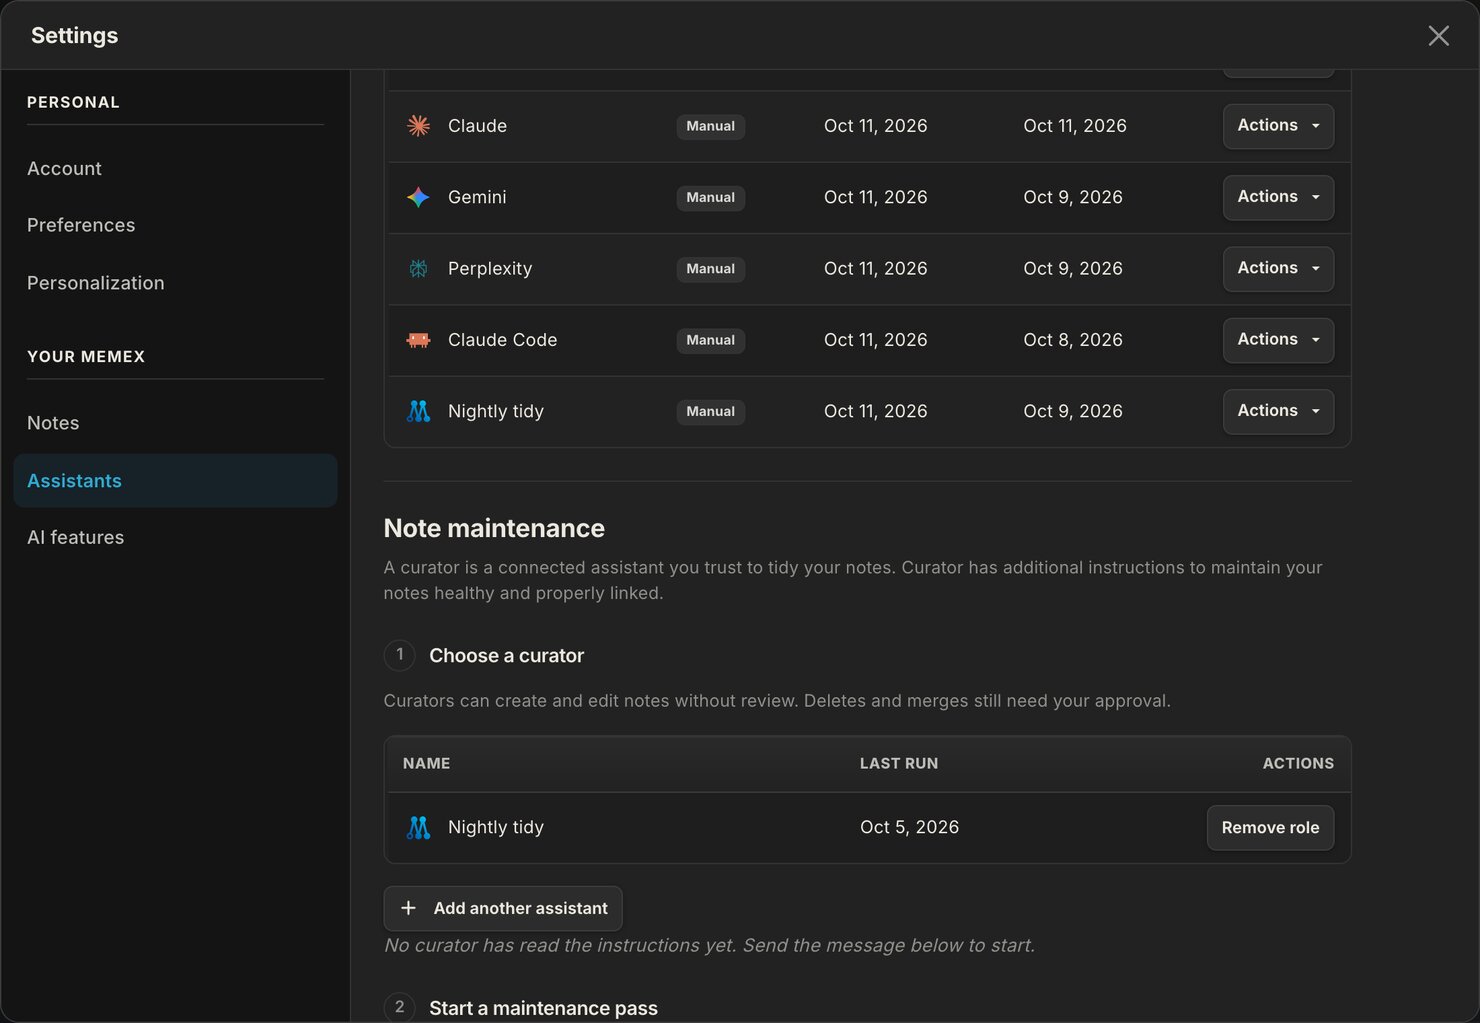Screen dimensions: 1480x1023
Task: Open Account settings
Action: coord(64,168)
